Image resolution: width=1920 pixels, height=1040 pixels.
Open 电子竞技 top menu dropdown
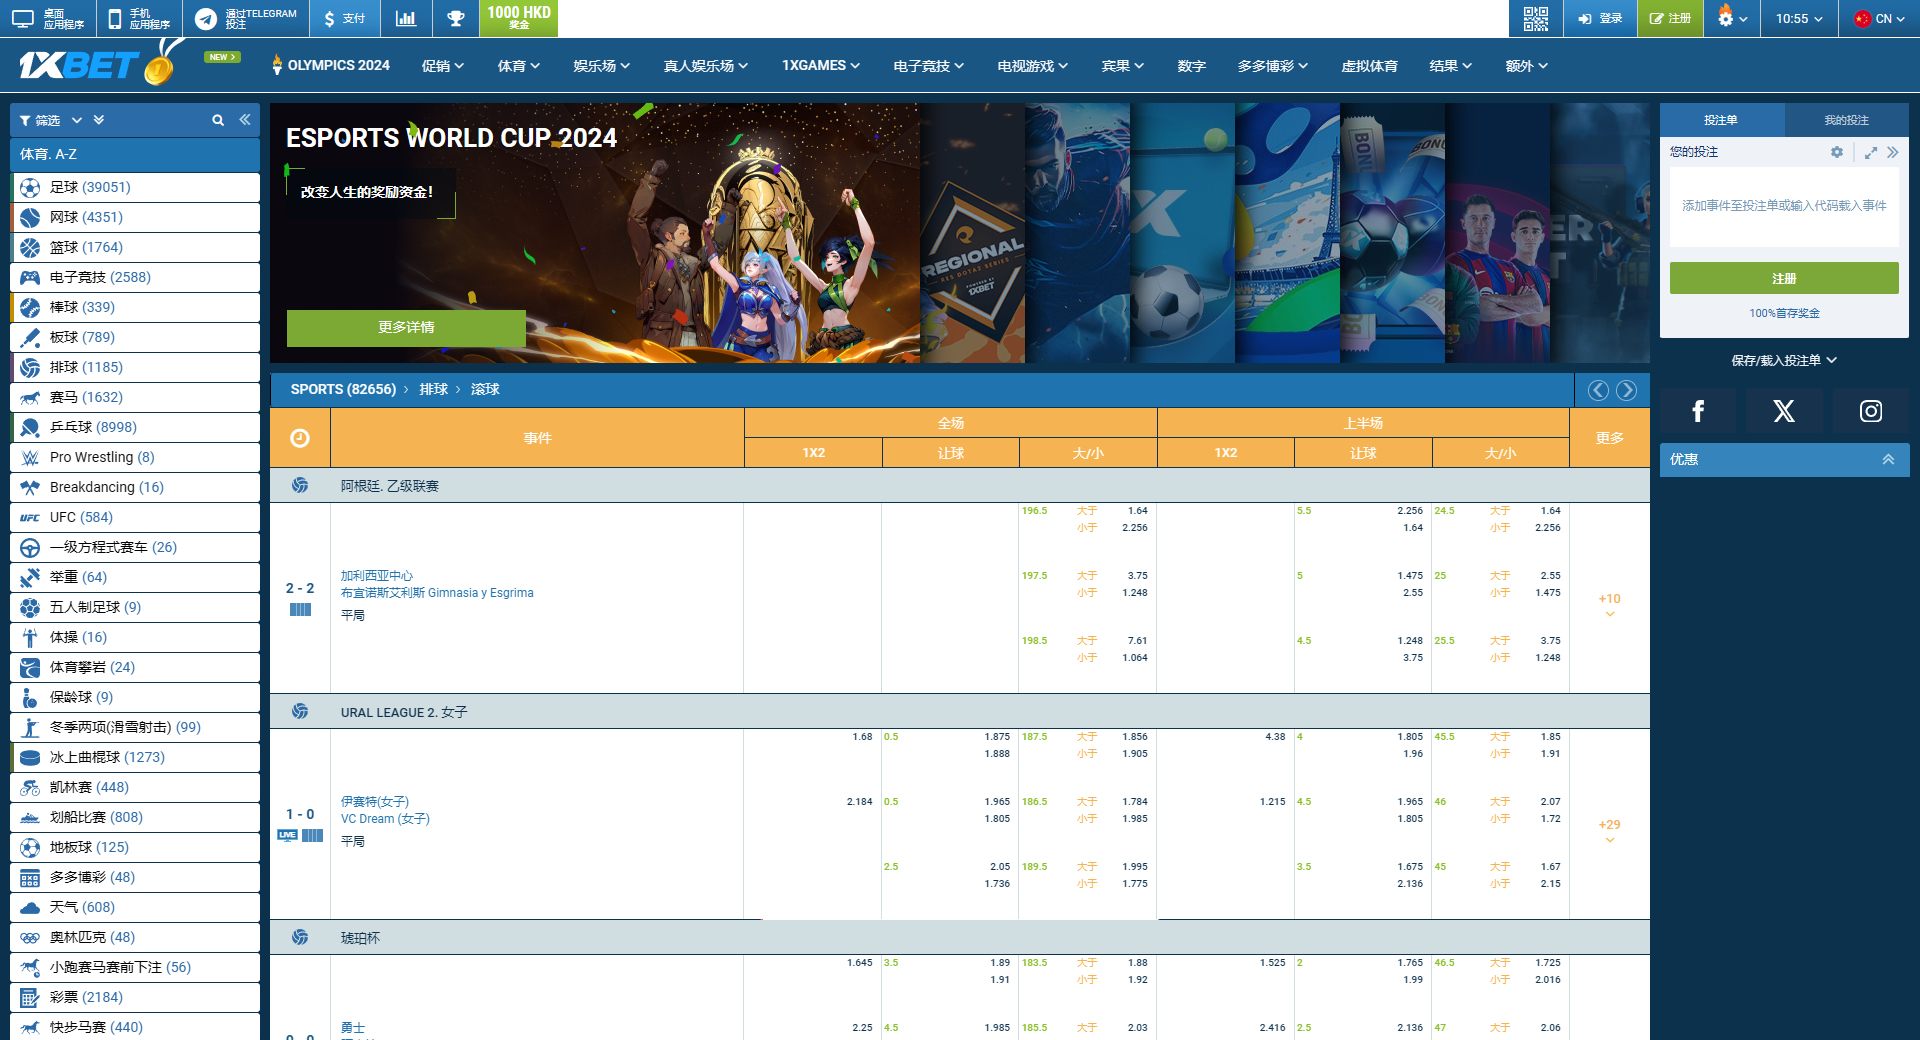pos(929,66)
